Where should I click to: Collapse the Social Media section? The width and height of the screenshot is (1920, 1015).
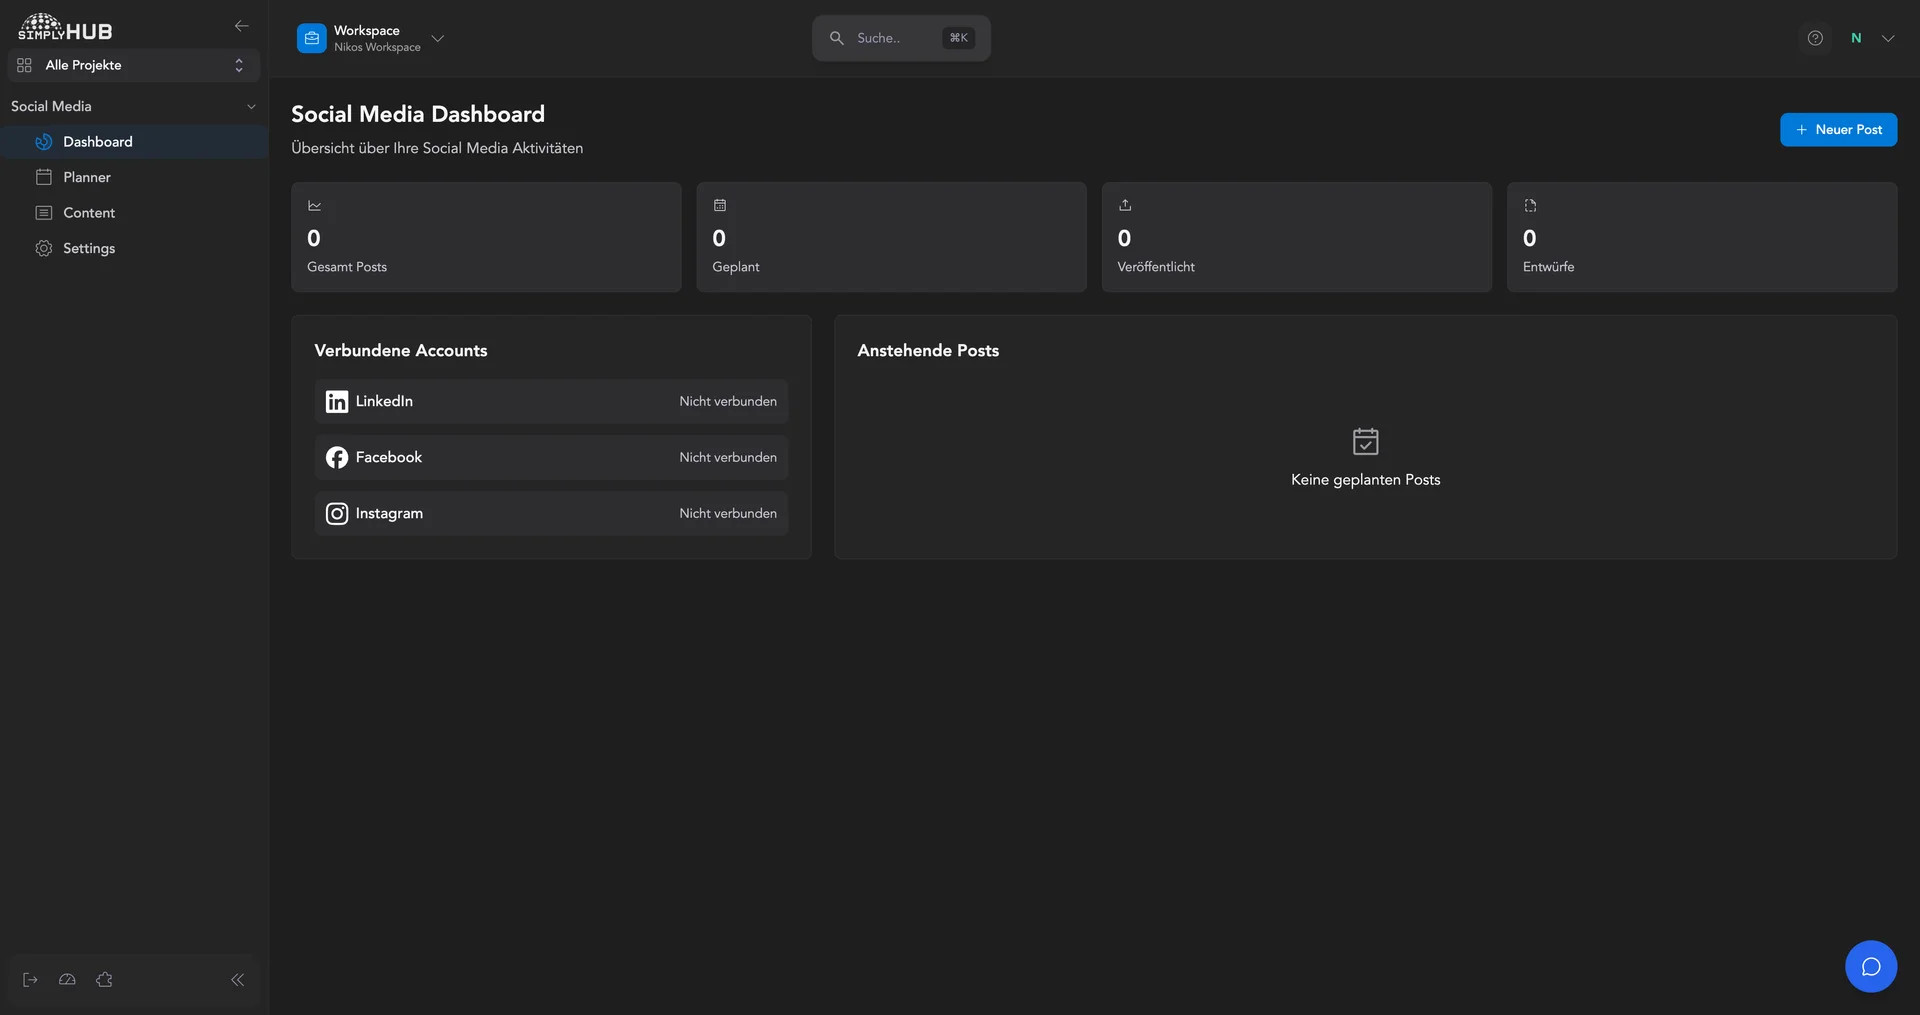[x=251, y=106]
